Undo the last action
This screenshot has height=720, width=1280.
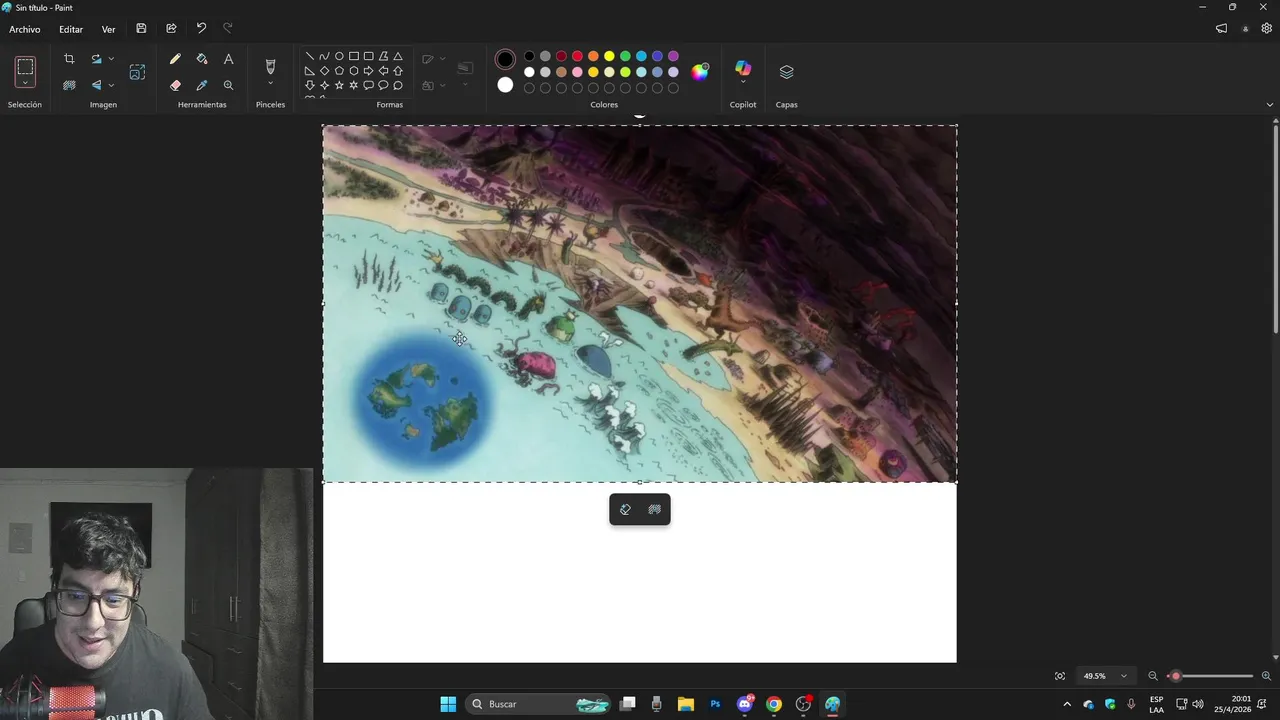pyautogui.click(x=201, y=29)
